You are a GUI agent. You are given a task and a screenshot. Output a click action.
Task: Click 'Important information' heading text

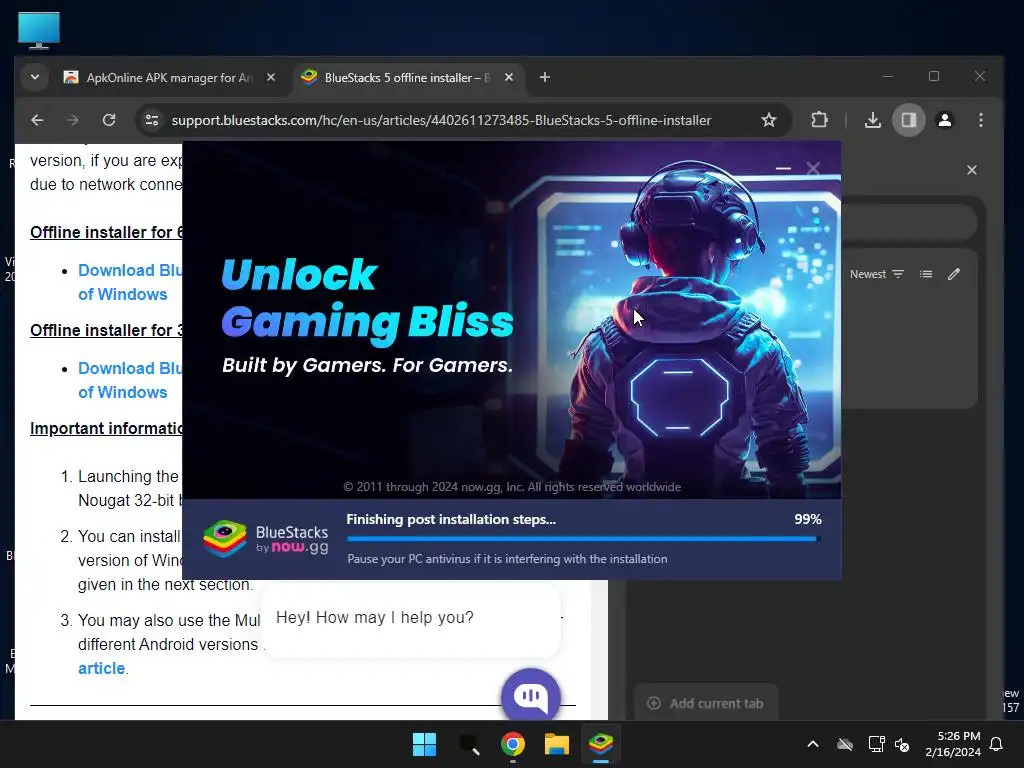(x=106, y=428)
